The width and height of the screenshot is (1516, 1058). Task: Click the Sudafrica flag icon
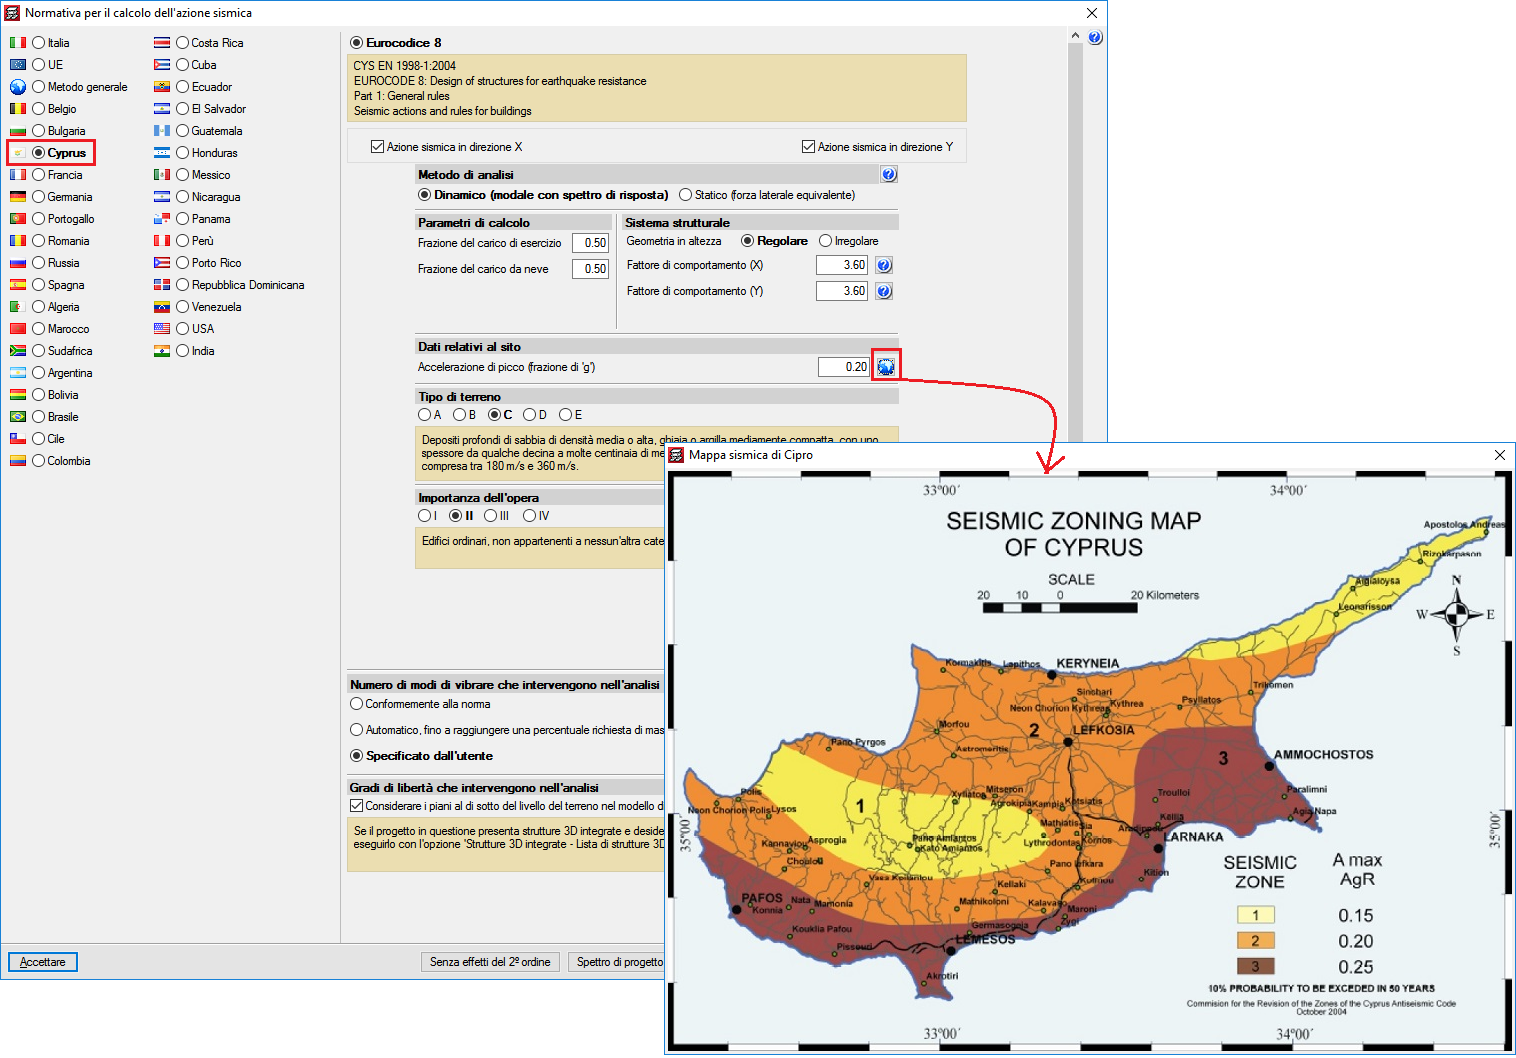click(18, 351)
